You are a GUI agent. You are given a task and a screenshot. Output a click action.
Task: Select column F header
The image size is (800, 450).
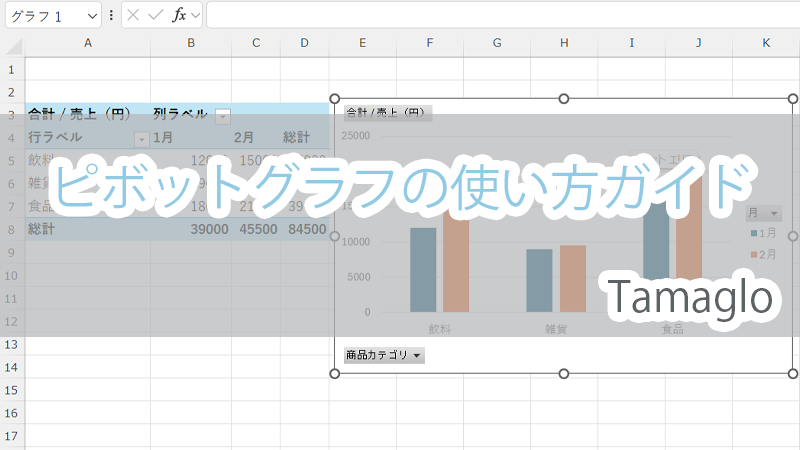tap(429, 42)
